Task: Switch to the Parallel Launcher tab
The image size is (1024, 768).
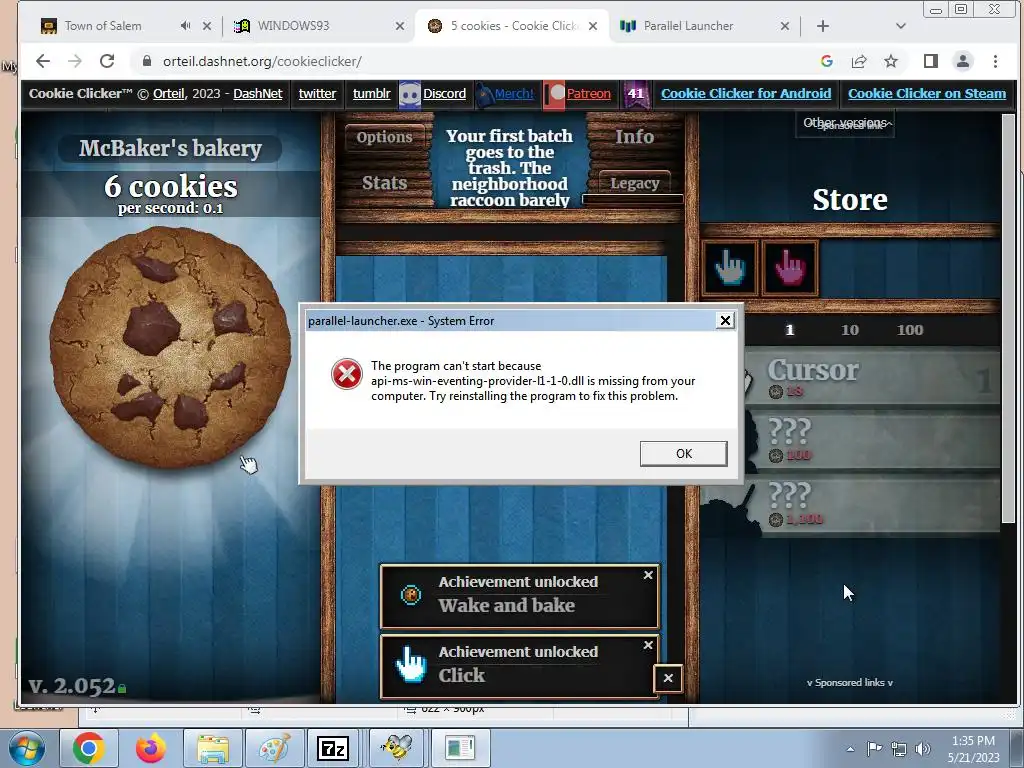Action: click(x=688, y=26)
